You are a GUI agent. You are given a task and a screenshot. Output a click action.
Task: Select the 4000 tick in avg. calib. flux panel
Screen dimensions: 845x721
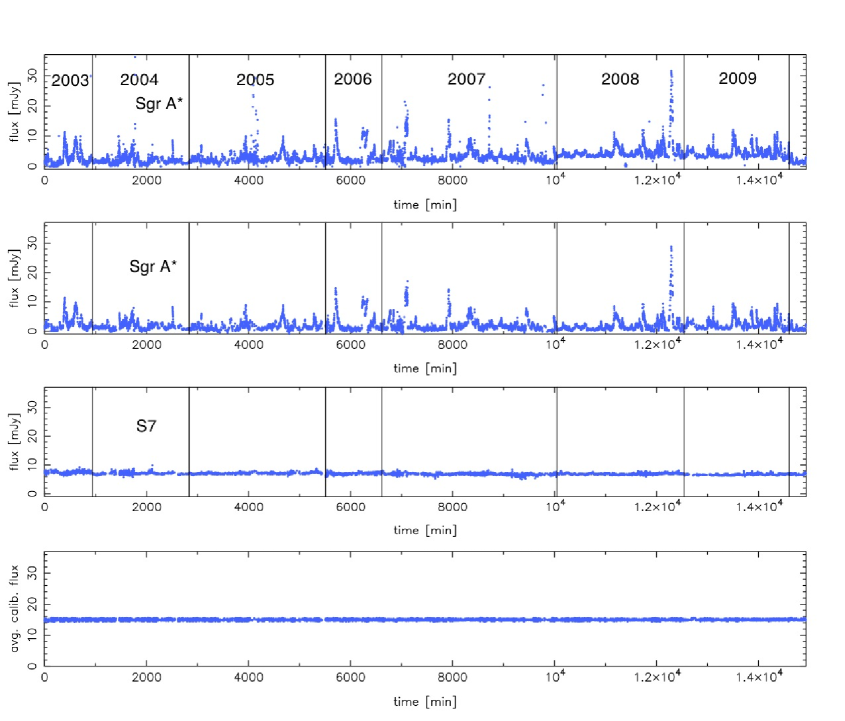coord(248,677)
